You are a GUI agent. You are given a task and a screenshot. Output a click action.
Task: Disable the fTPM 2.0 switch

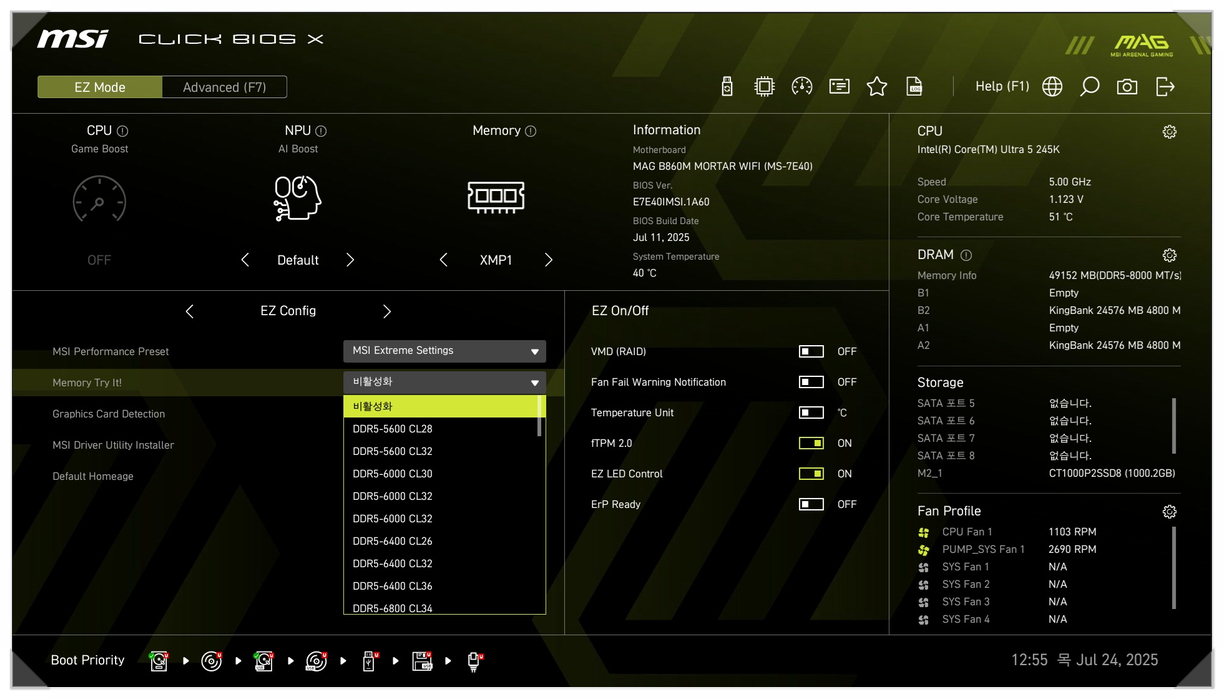point(811,443)
